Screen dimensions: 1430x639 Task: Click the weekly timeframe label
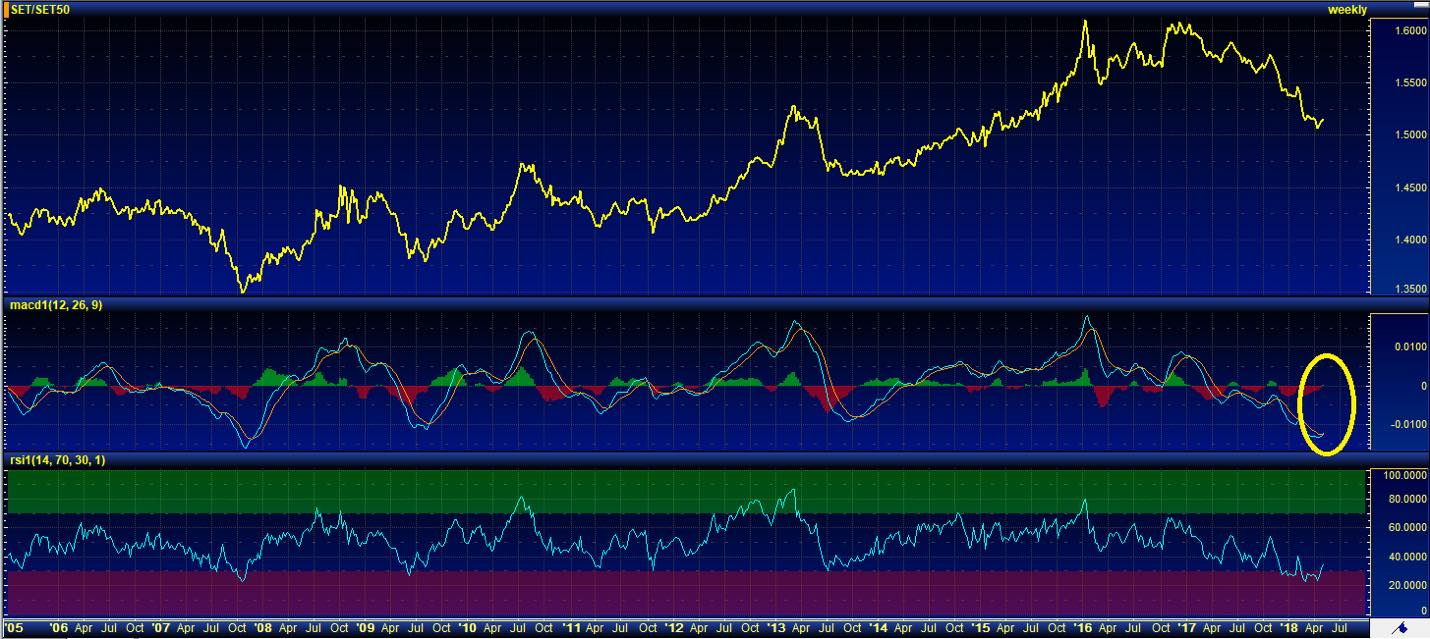point(1346,9)
